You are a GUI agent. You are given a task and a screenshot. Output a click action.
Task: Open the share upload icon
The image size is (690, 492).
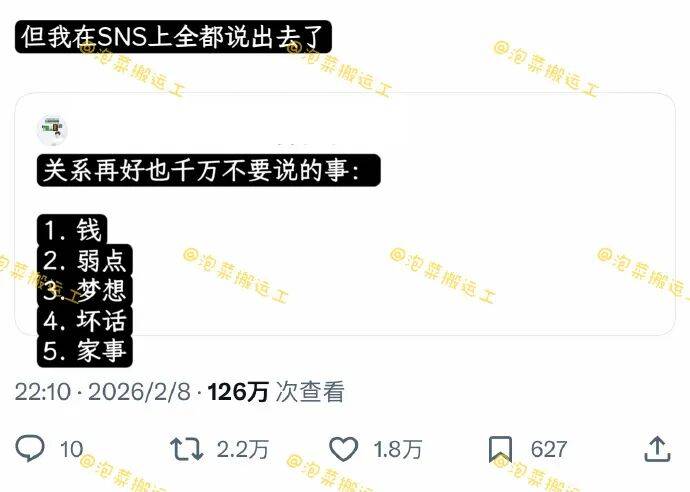[657, 448]
